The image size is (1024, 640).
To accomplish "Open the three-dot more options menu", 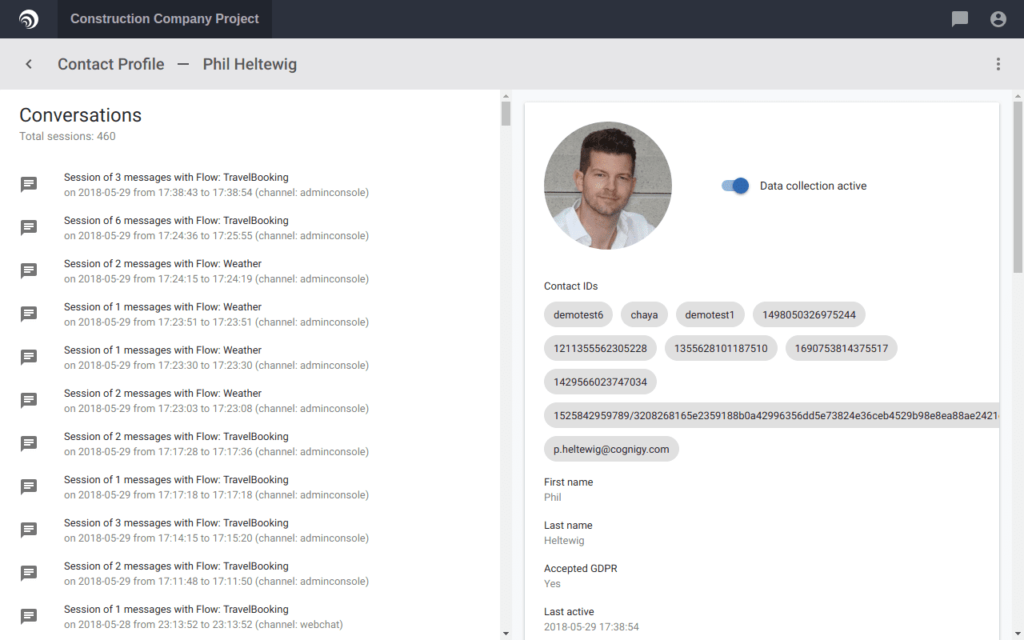I will [998, 64].
